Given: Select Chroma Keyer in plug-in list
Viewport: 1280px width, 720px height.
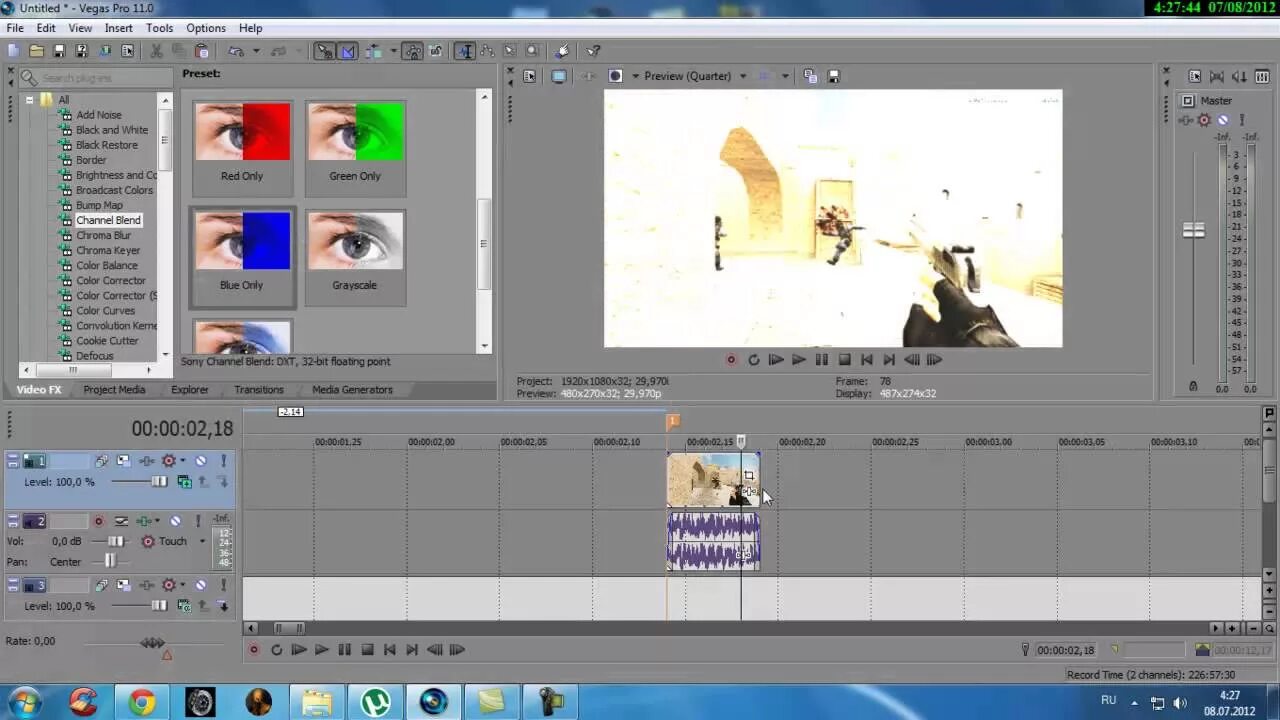Looking at the screenshot, I should [x=108, y=250].
